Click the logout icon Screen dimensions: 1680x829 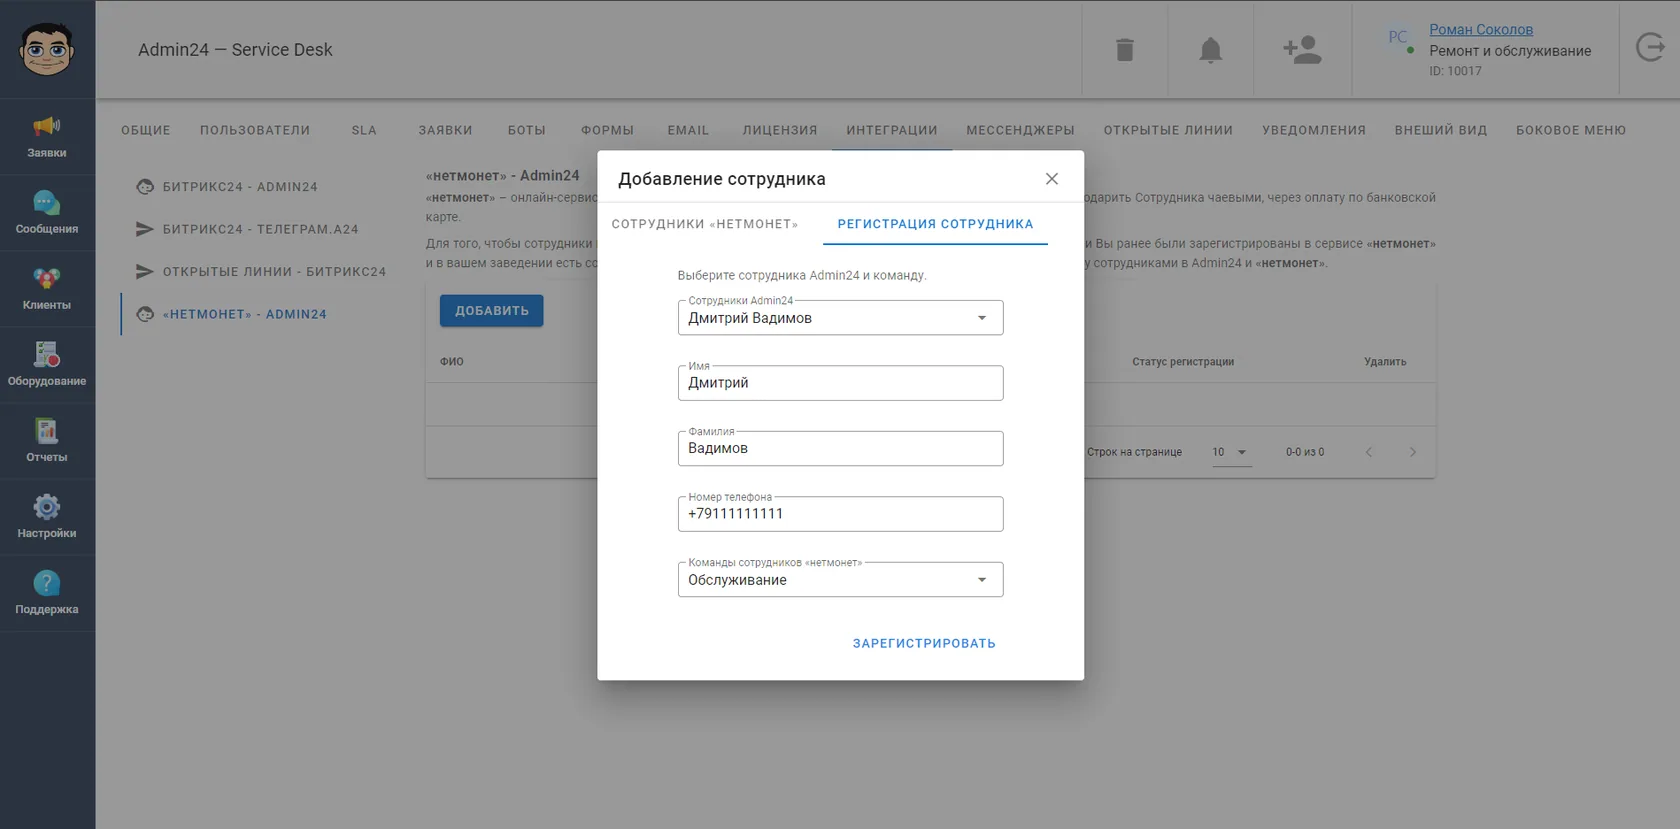(1650, 47)
